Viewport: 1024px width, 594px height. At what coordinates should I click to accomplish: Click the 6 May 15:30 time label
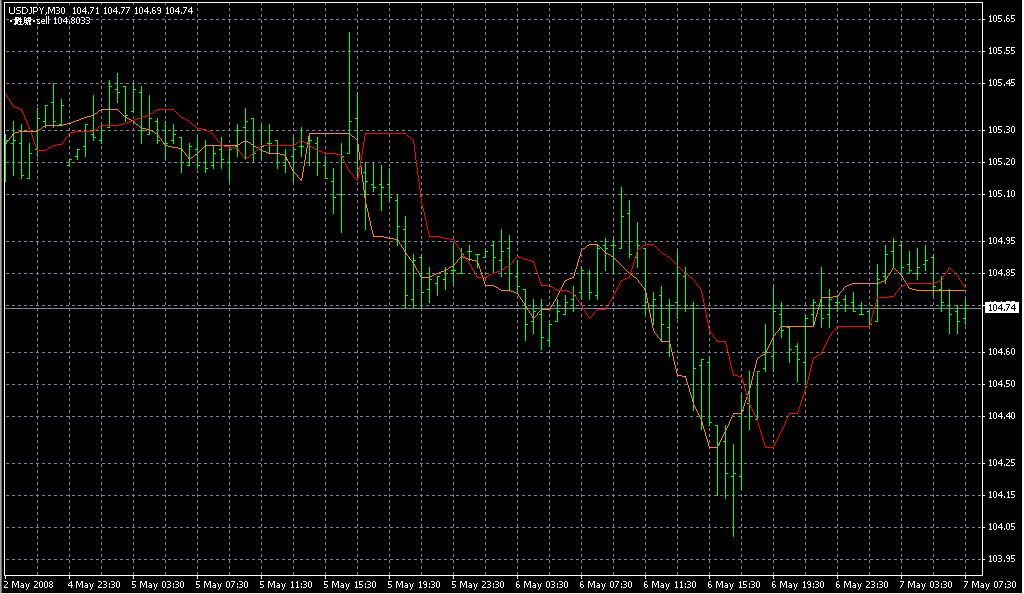735,584
